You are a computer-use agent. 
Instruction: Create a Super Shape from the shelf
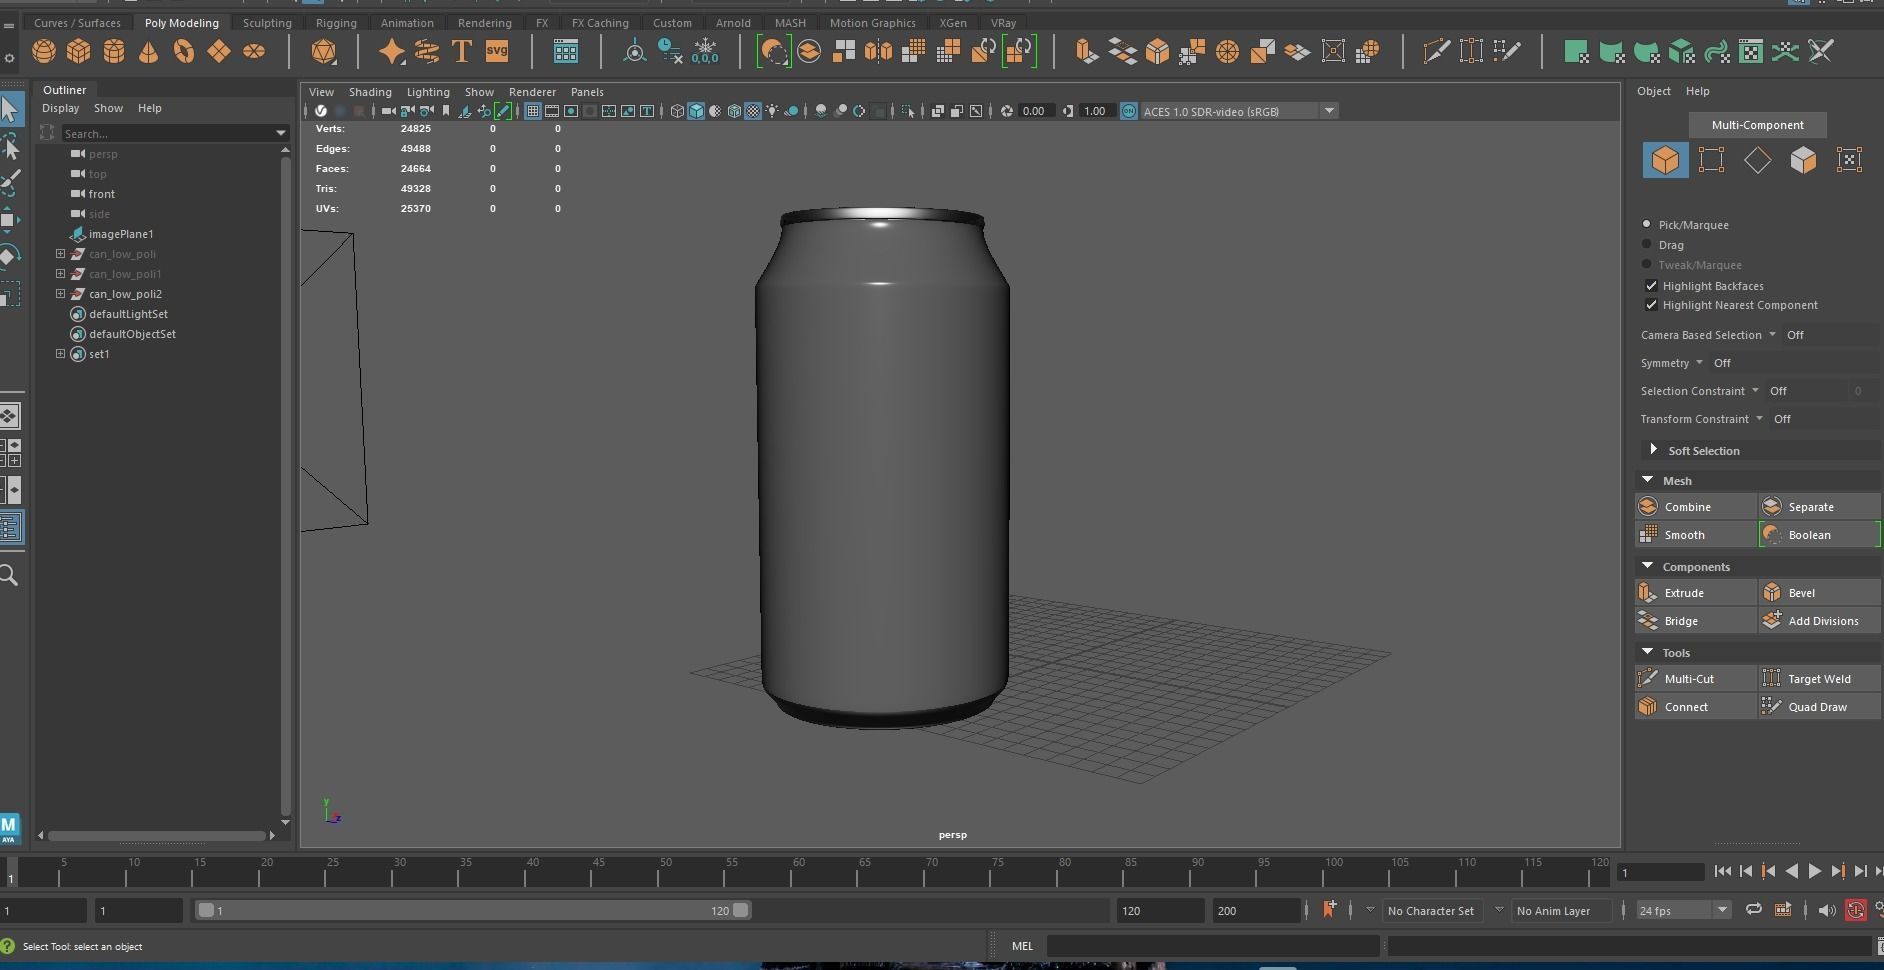[x=392, y=51]
